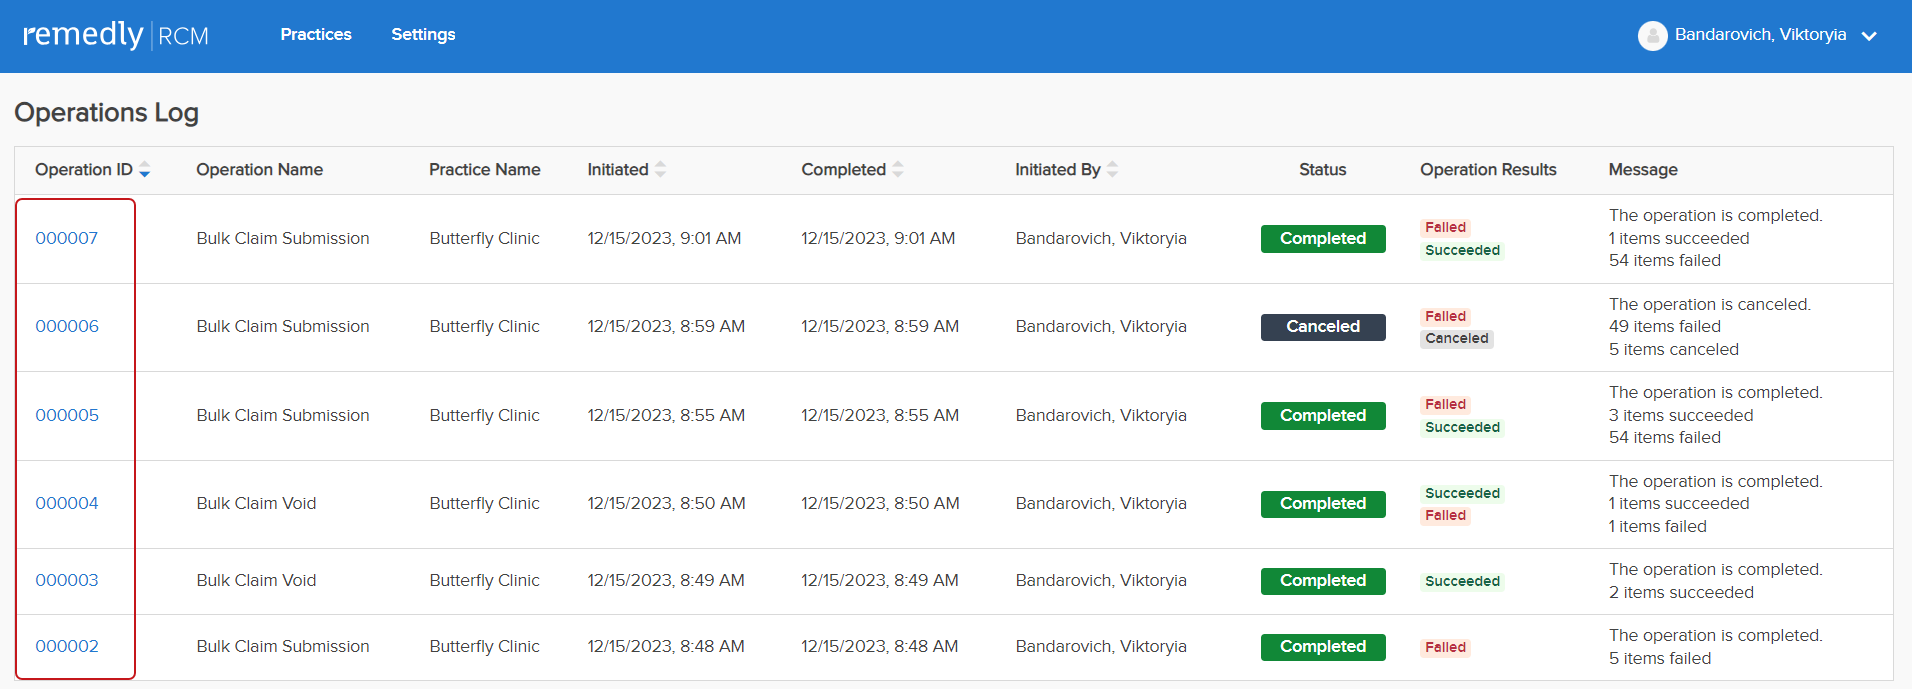The height and width of the screenshot is (689, 1912).
Task: Open operation 000002 link
Action: (67, 646)
